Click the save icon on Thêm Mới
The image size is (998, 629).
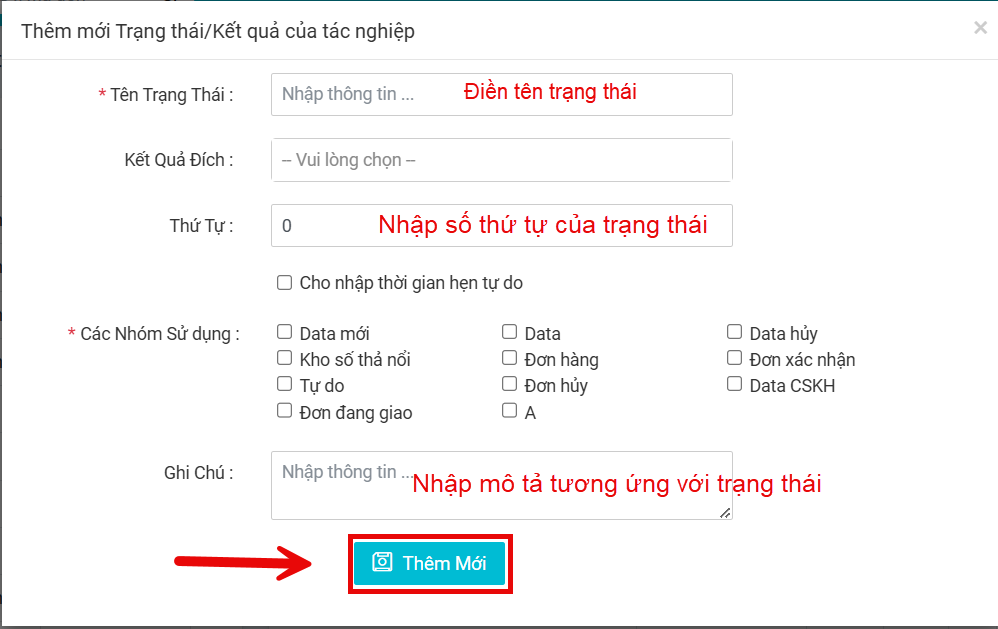(x=382, y=562)
